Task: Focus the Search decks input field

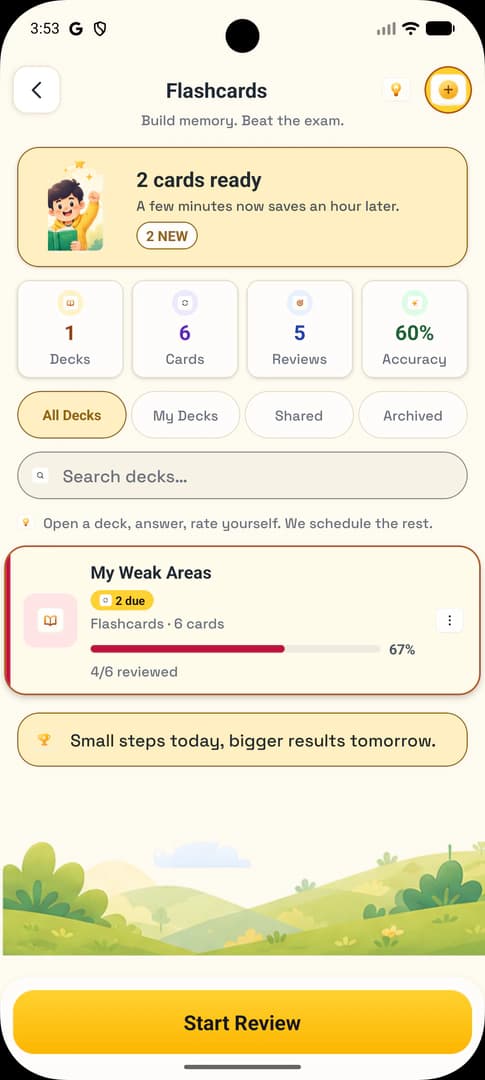Action: [x=242, y=475]
